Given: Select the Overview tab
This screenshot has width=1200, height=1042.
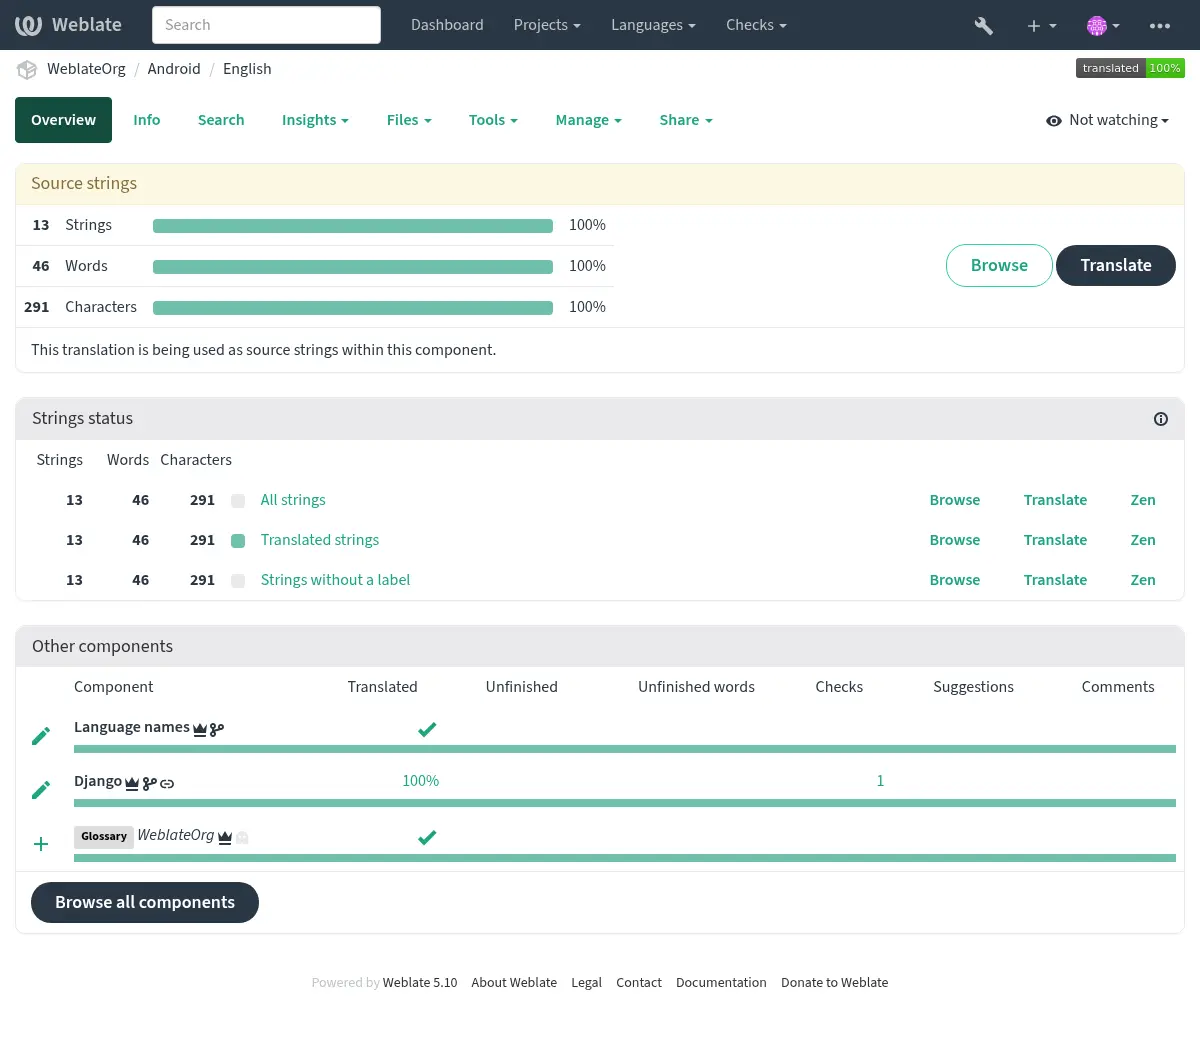Looking at the screenshot, I should [x=63, y=120].
